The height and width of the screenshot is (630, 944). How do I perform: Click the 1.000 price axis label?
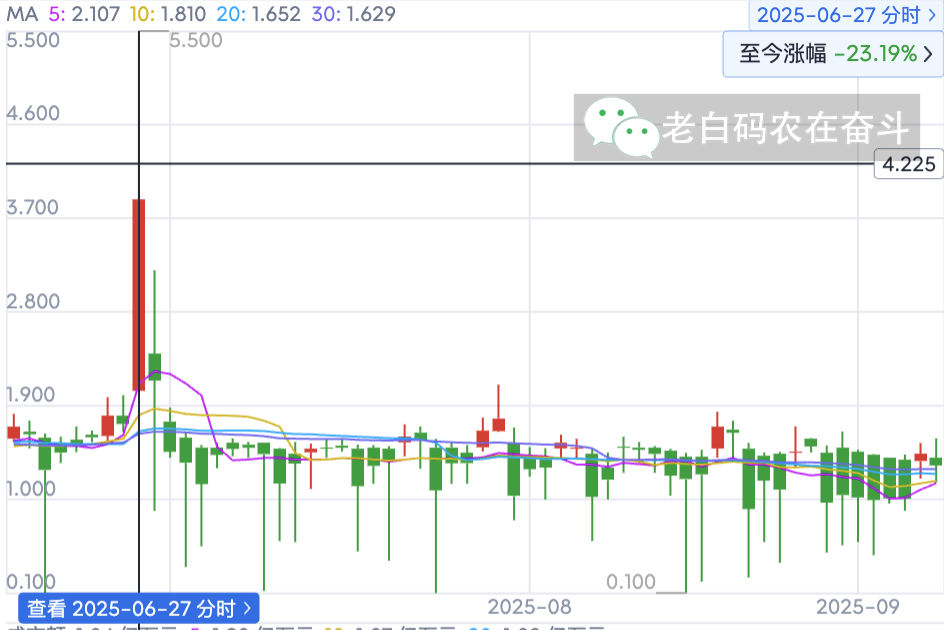point(30,488)
